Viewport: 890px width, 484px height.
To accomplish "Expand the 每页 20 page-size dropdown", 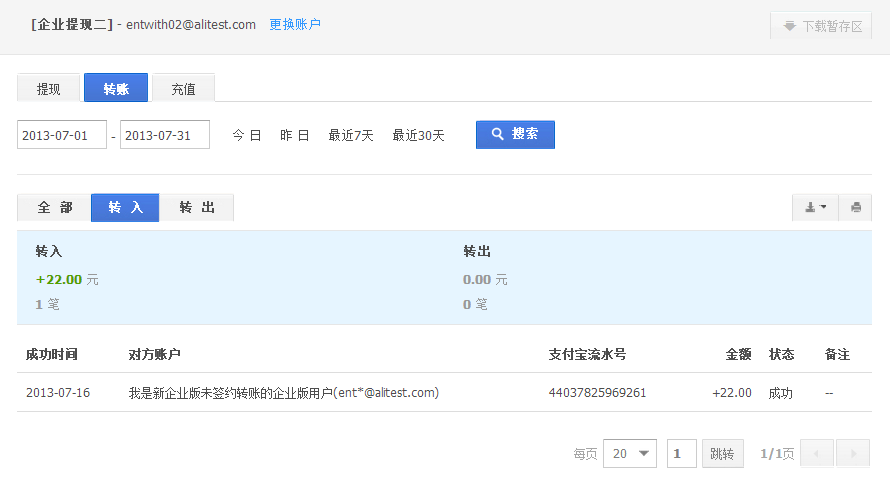I will coord(630,453).
